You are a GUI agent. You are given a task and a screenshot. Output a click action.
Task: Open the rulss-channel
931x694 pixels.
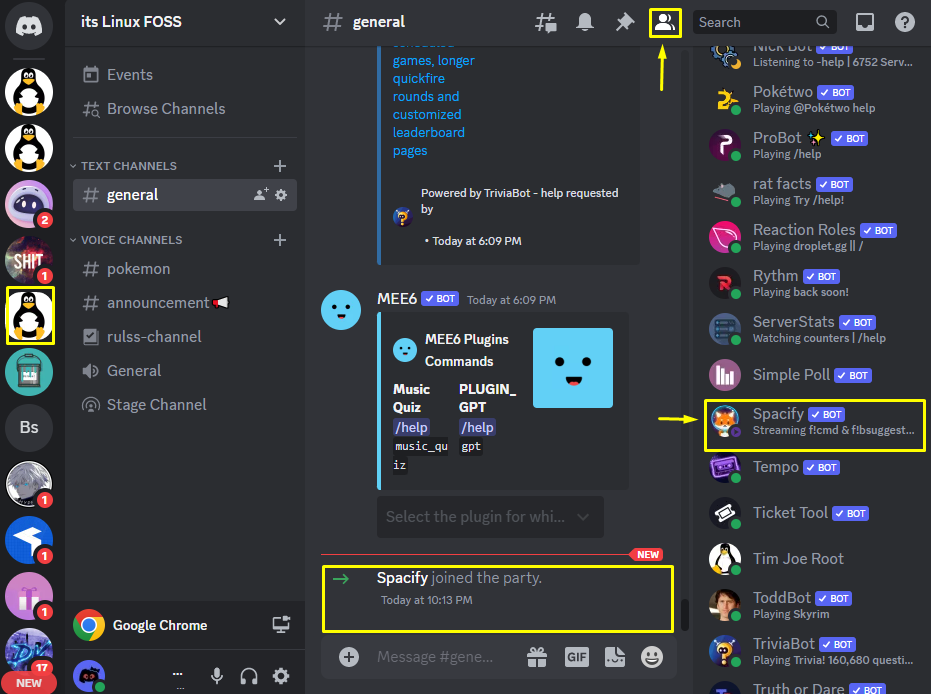[185, 337]
